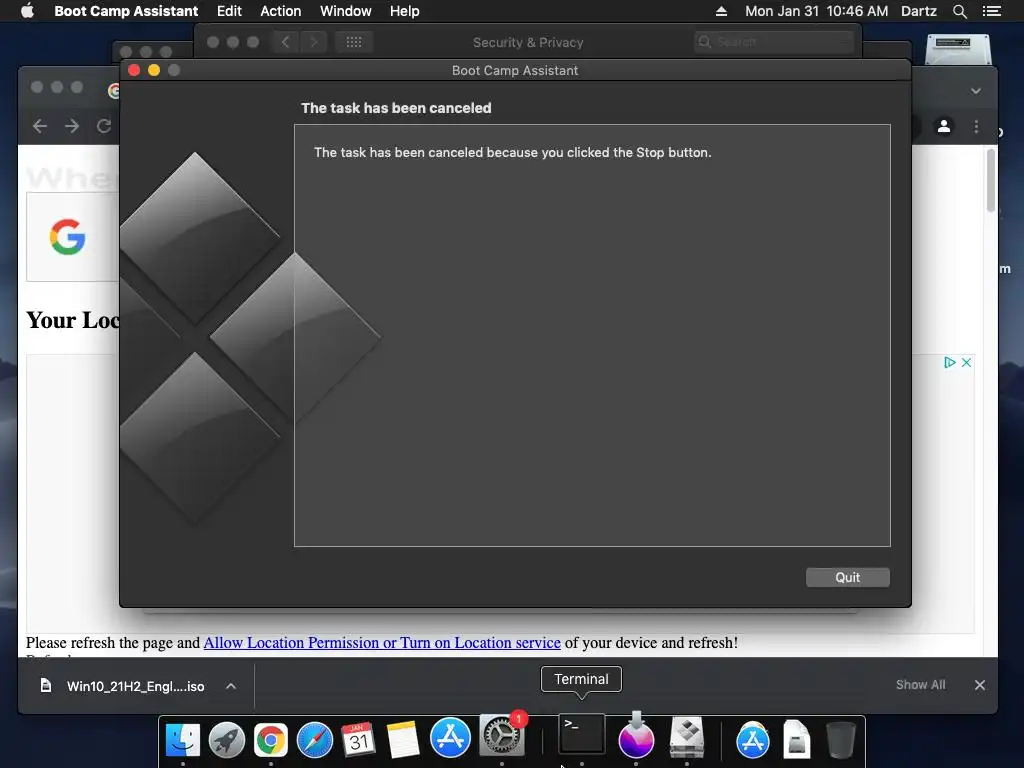Image resolution: width=1024 pixels, height=768 pixels.
Task: Open Launchpad rocket icon in Dock
Action: click(227, 739)
